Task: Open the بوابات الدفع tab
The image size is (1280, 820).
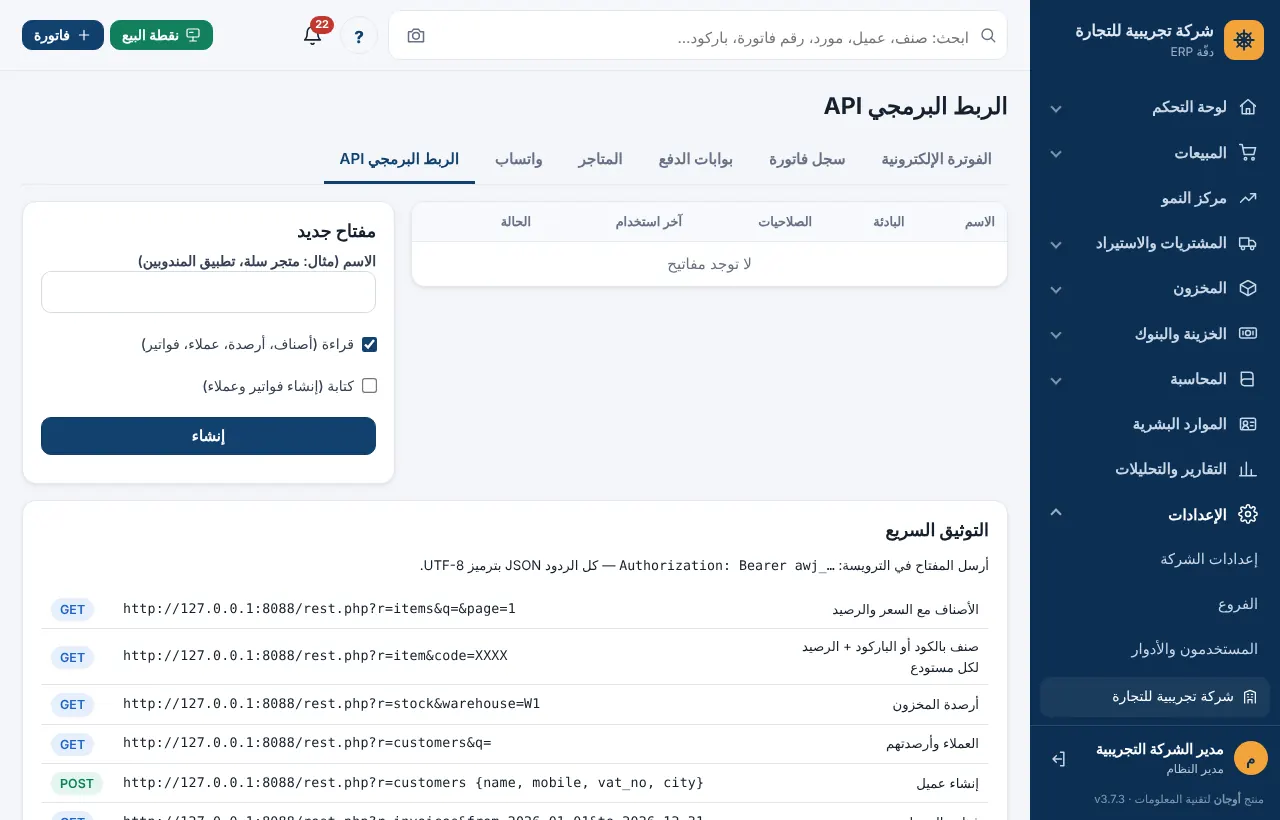Action: pyautogui.click(x=695, y=159)
